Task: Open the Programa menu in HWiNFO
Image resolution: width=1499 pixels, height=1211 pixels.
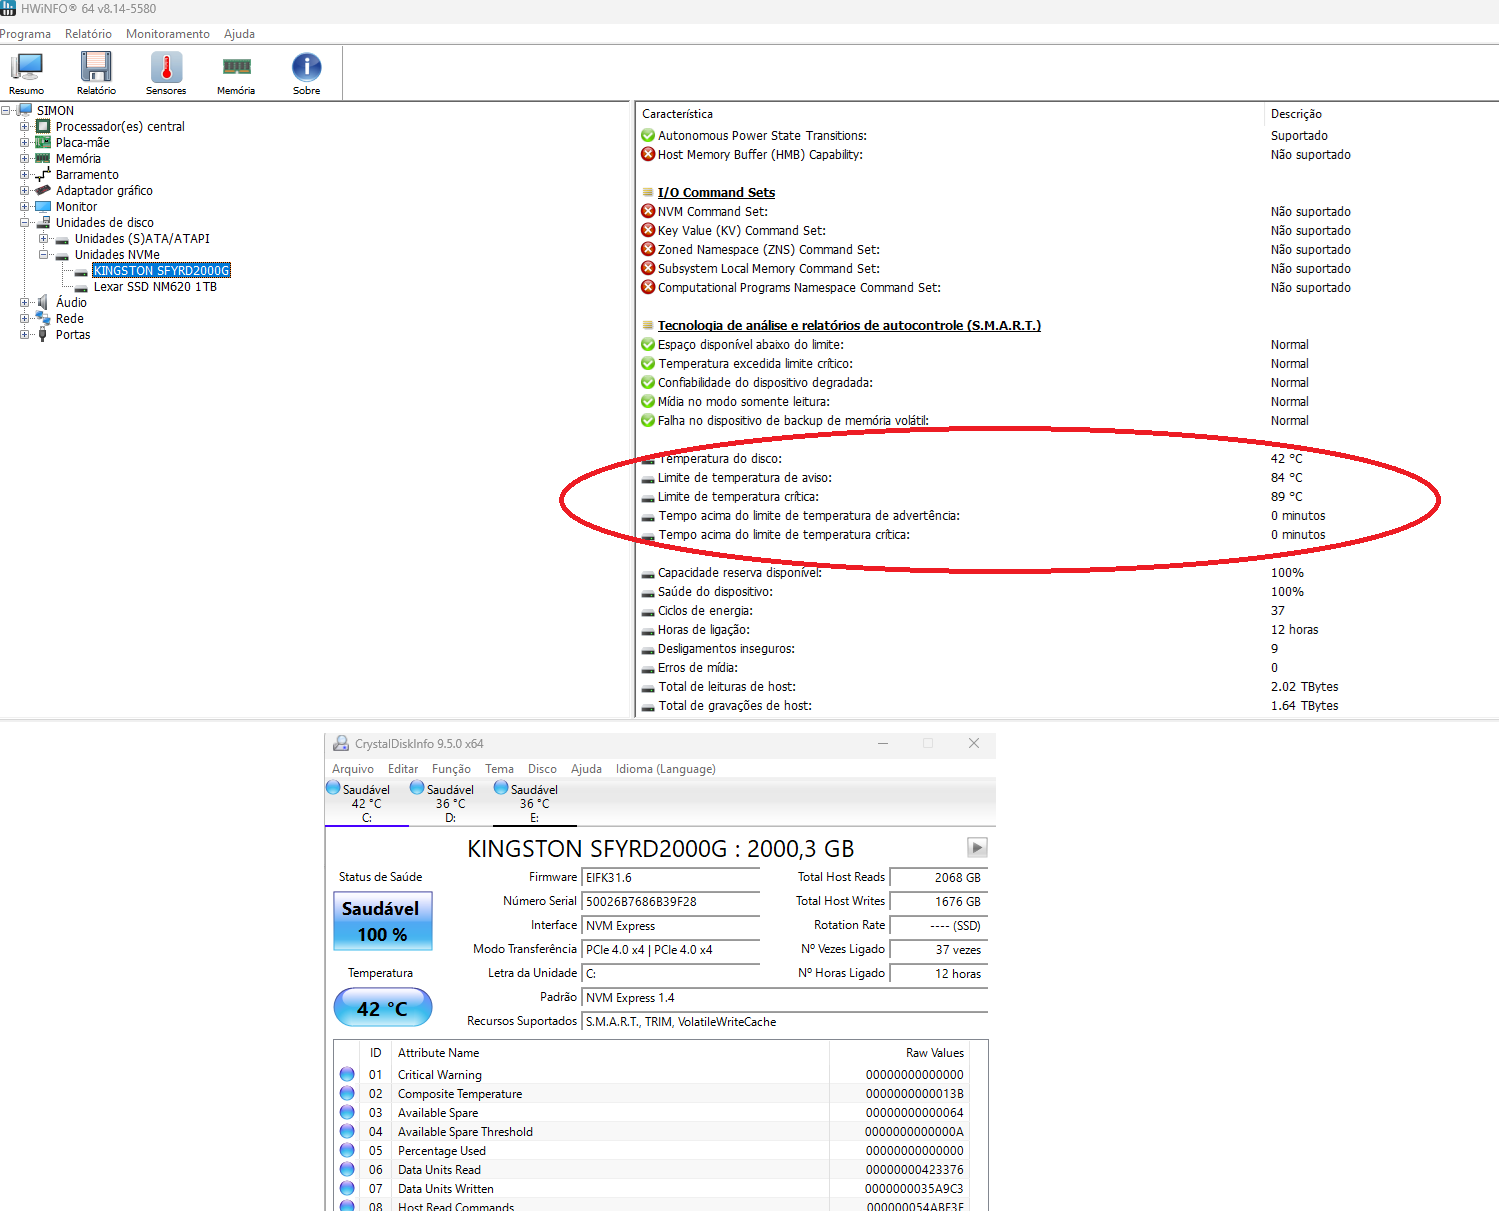Action: click(x=25, y=34)
